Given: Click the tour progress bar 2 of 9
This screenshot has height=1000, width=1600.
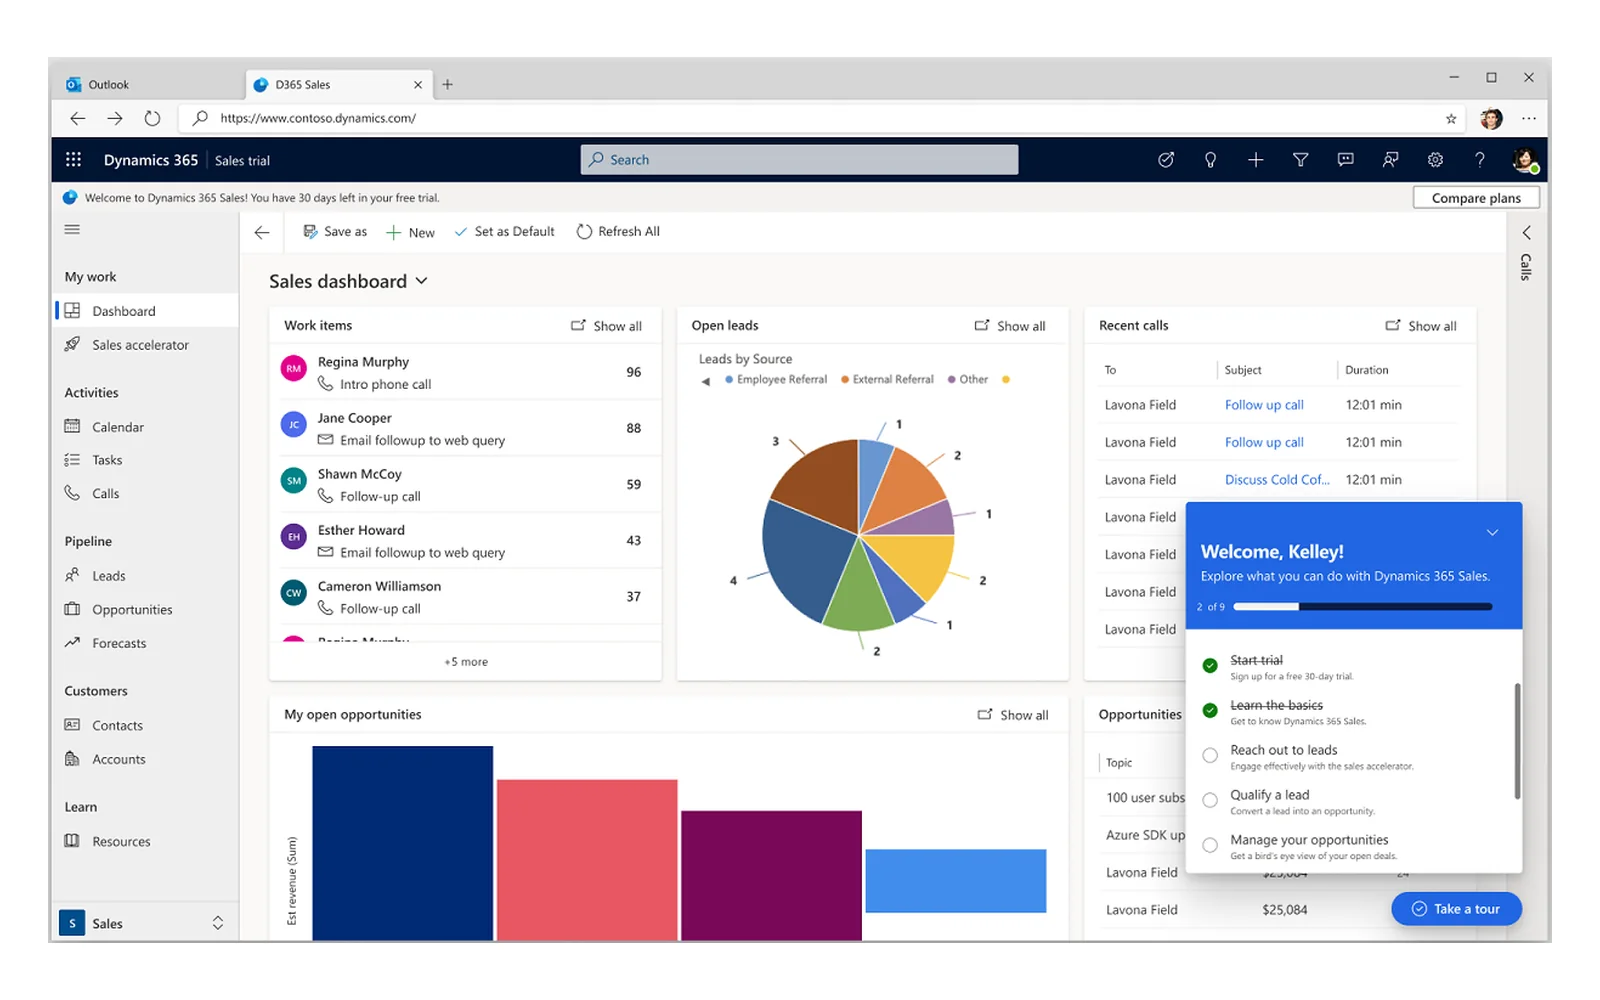Looking at the screenshot, I should pyautogui.click(x=1364, y=607).
